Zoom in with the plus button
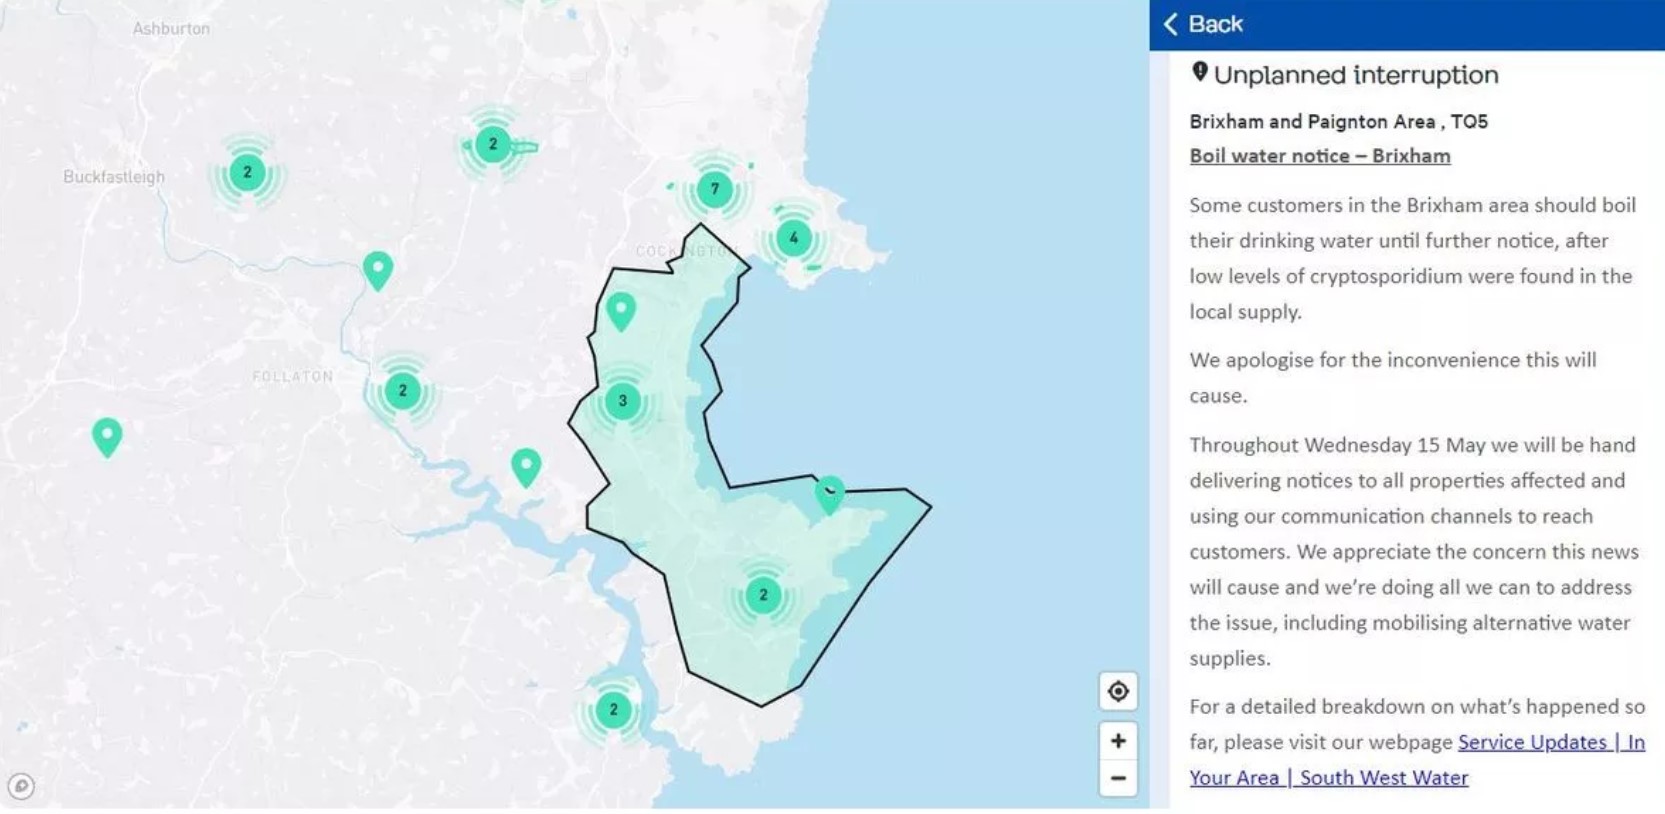This screenshot has height=814, width=1665. point(1118,741)
